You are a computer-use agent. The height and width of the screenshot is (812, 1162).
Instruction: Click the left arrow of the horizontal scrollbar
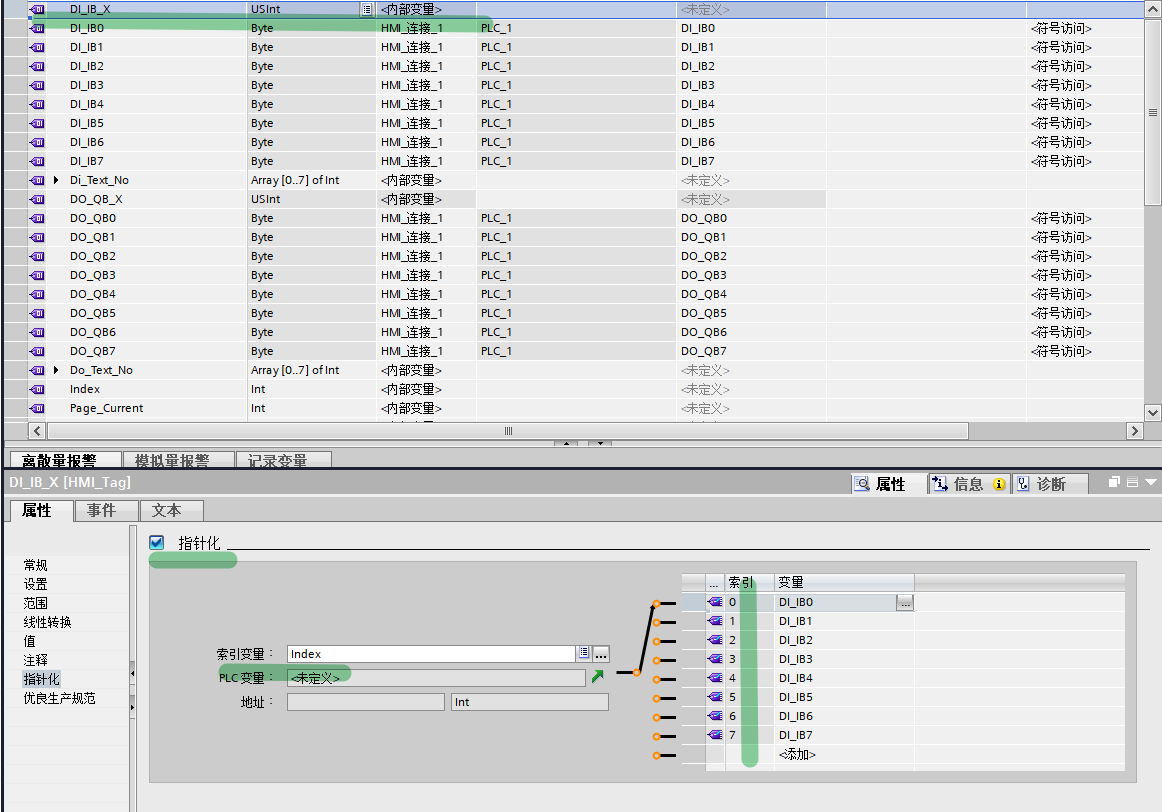coord(37,431)
